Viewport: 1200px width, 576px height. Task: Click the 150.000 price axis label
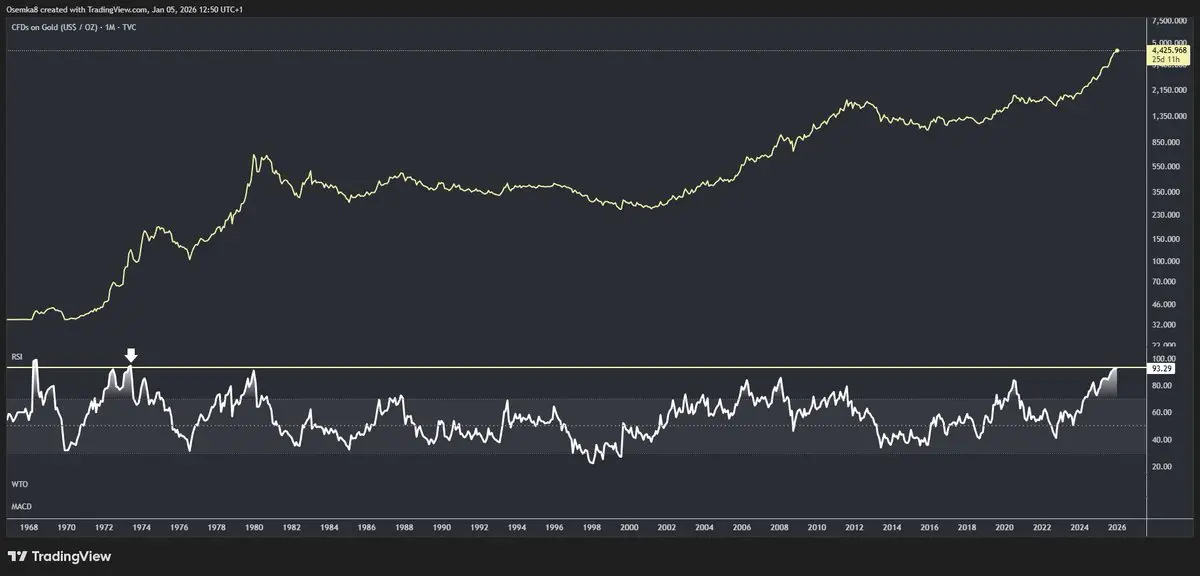click(1166, 238)
